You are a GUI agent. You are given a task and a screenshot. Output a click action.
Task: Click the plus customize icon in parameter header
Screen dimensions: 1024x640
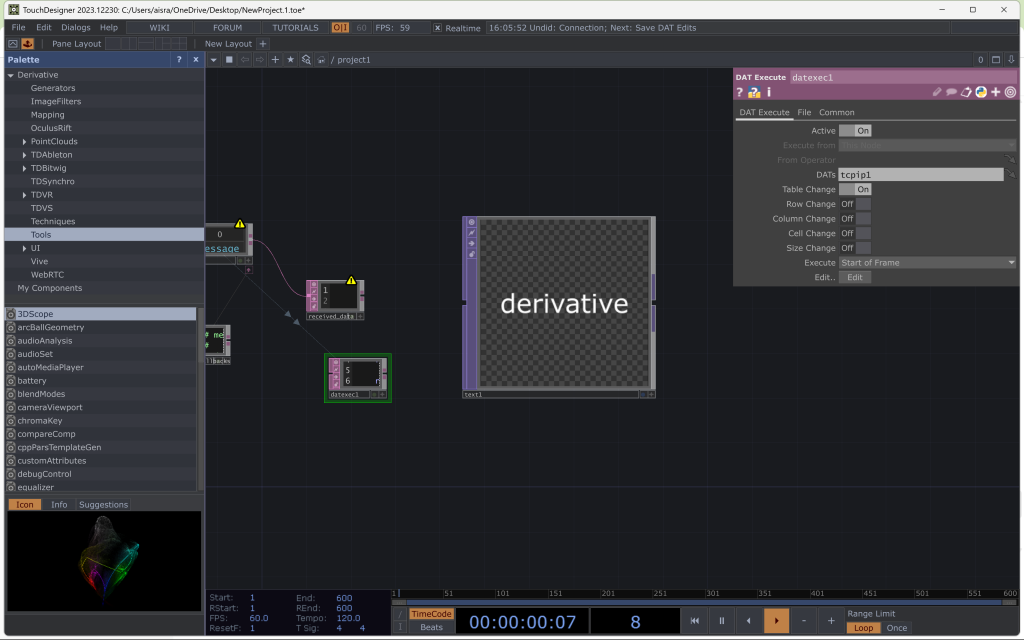point(995,92)
